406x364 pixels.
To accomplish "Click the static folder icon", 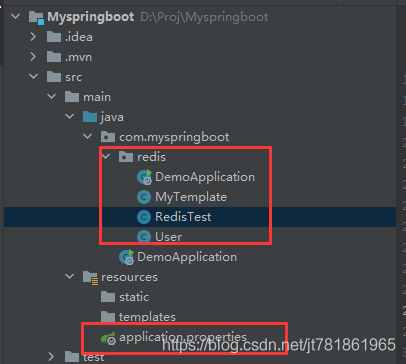I will [108, 297].
